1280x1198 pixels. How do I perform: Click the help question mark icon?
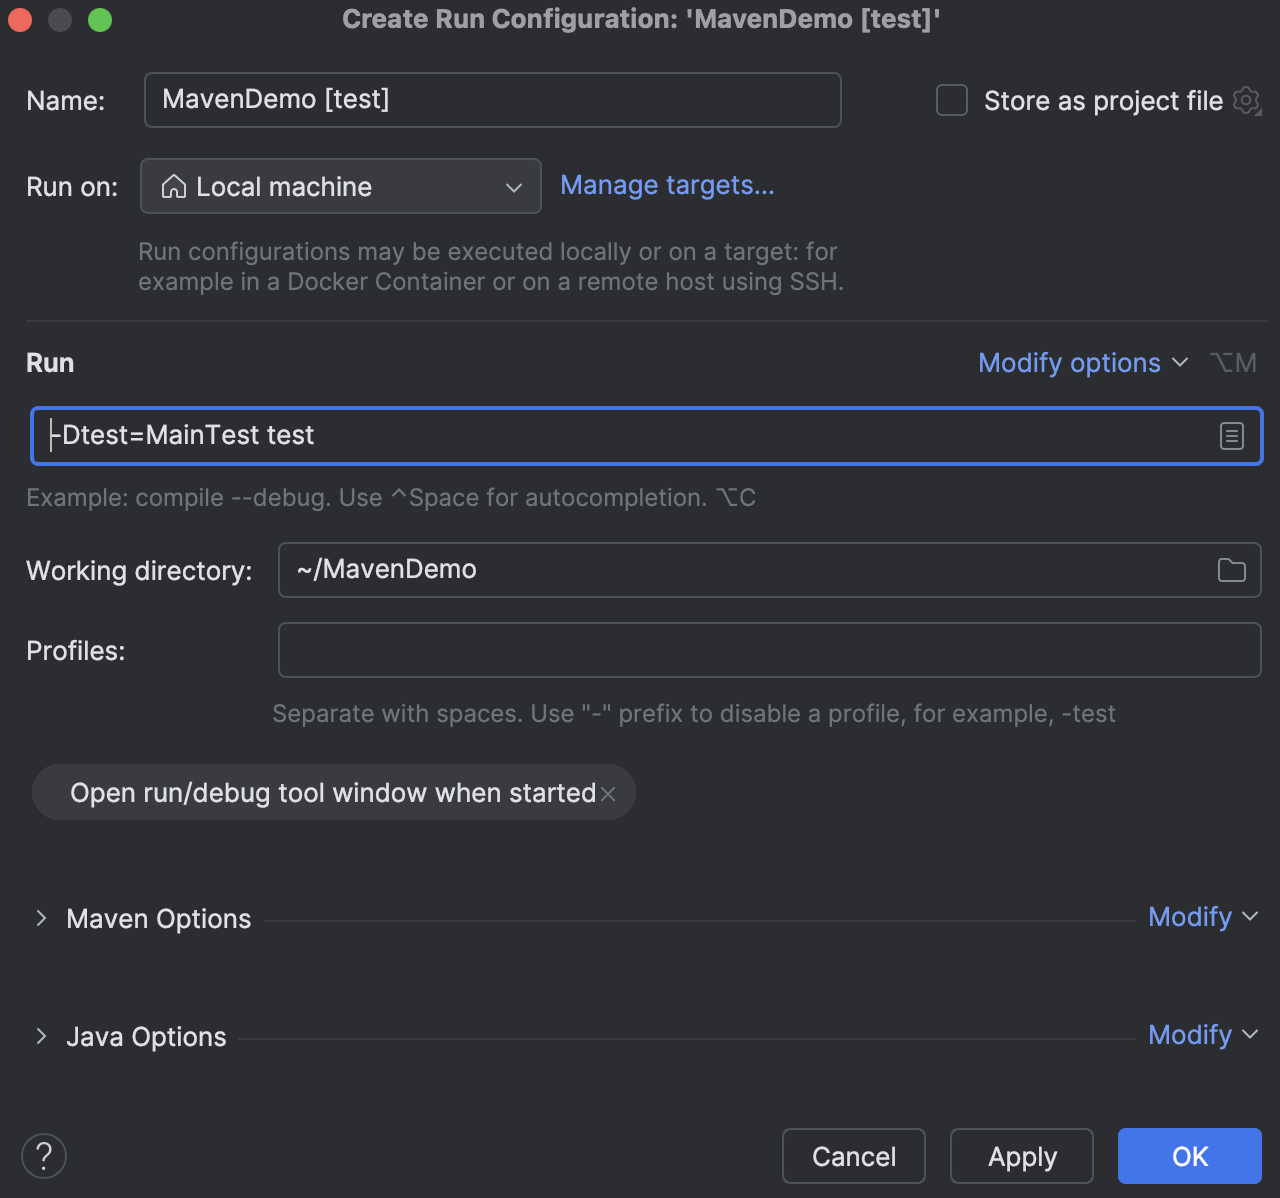click(43, 1155)
